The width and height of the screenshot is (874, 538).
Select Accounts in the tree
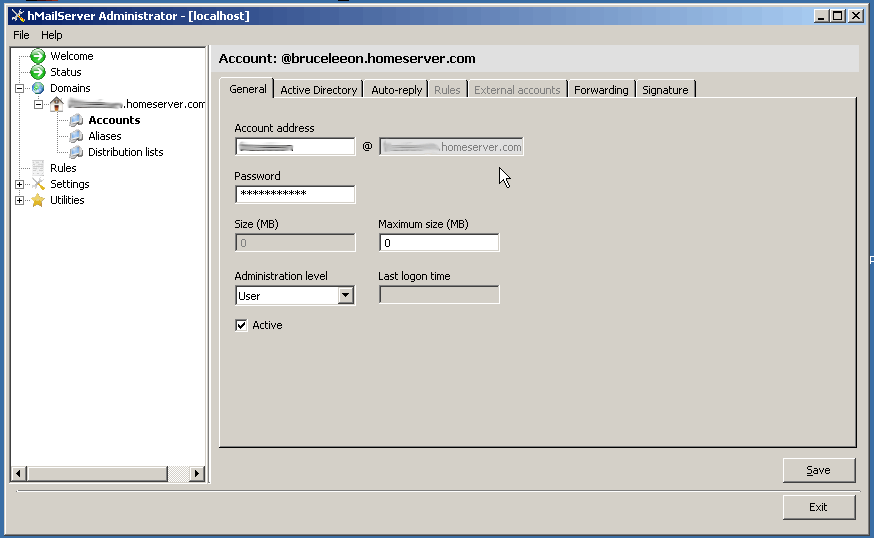114,120
